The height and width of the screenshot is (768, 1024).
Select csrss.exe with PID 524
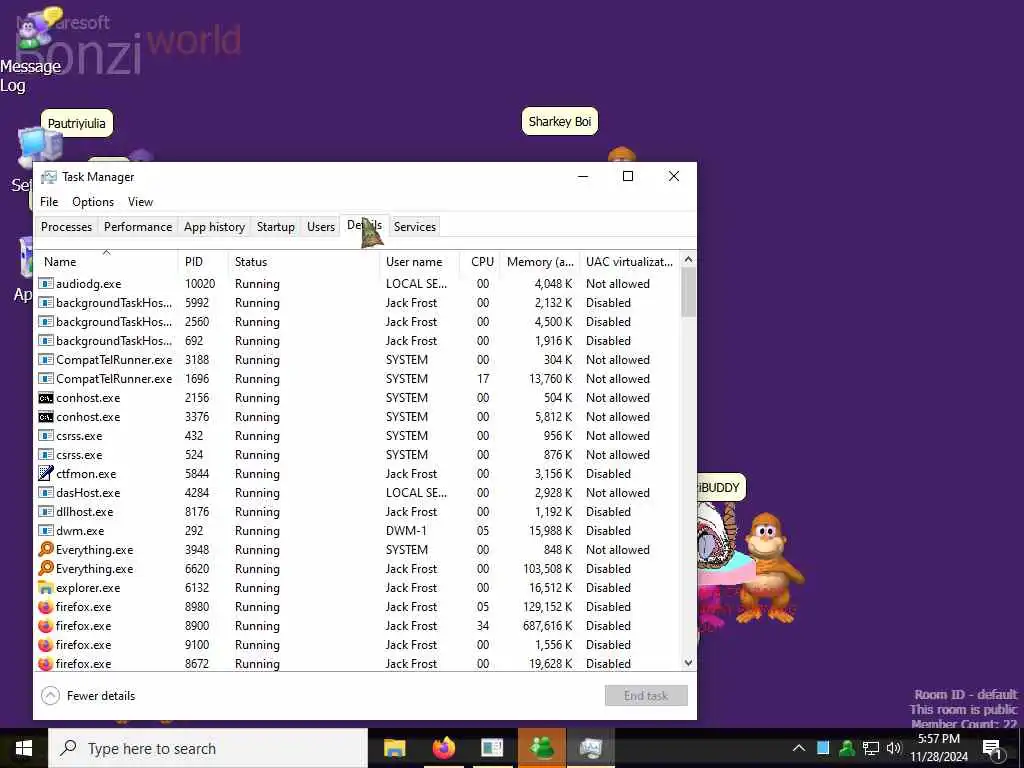click(357, 455)
